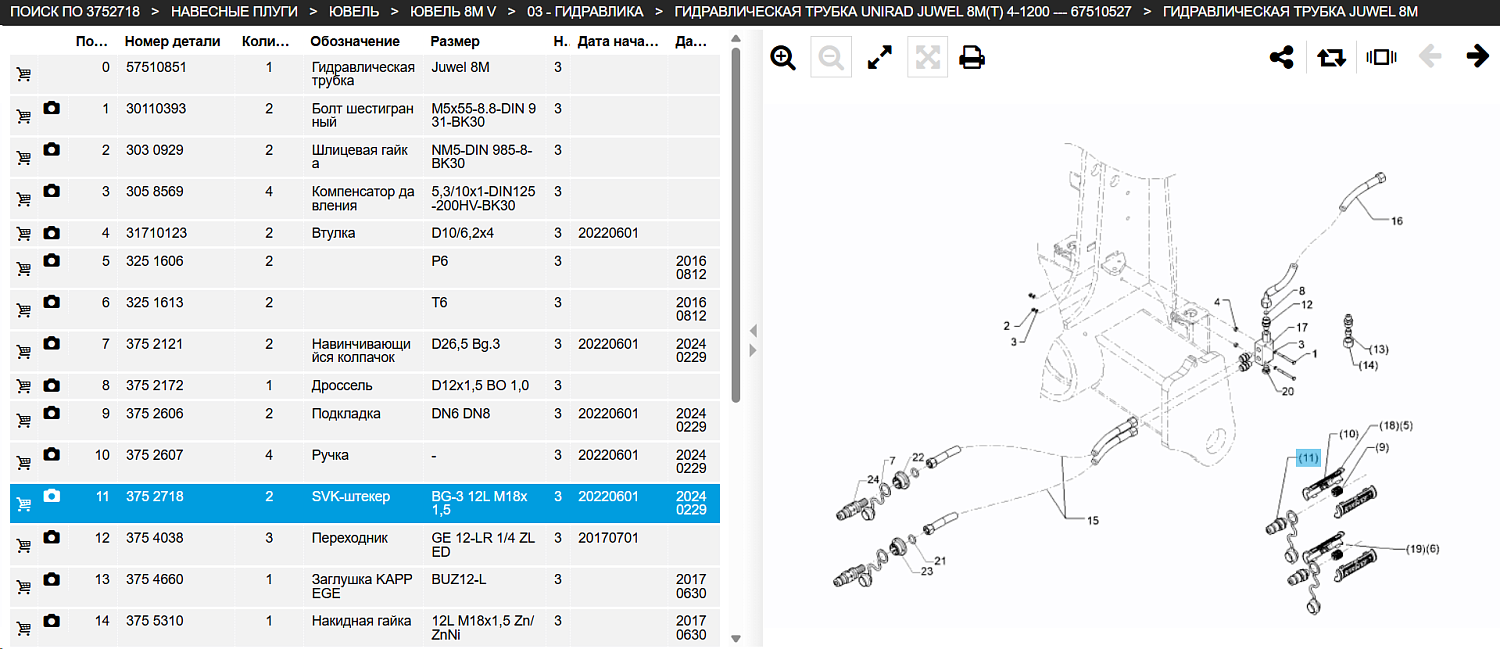Screen dimensions: 1500x649
Task: Add part 375 2606 to cart
Action: click(x=23, y=421)
